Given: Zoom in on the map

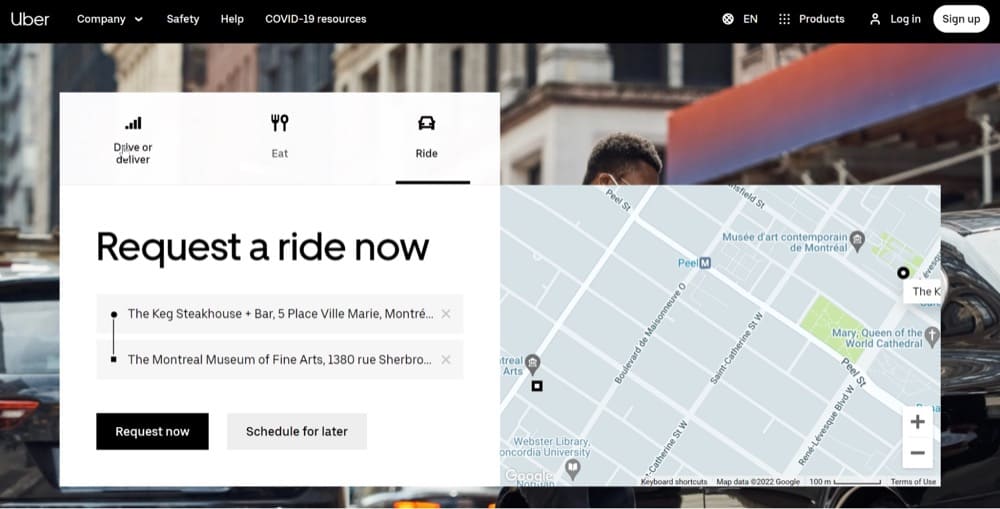Looking at the screenshot, I should [917, 422].
